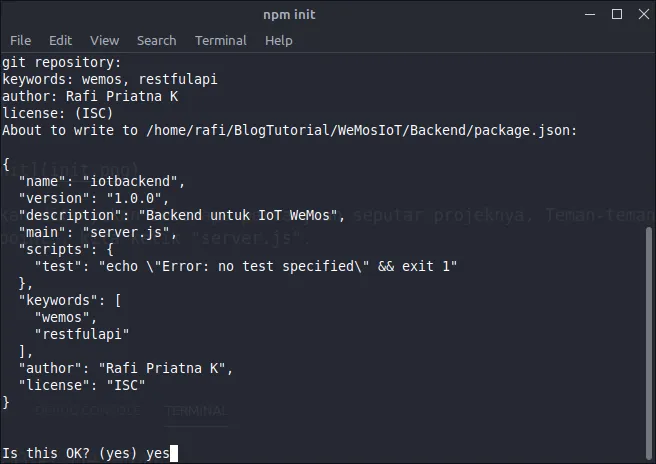Screen dimensions: 656x464
Task: Click the "version": "1.0.0" line
Action: tap(98, 197)
